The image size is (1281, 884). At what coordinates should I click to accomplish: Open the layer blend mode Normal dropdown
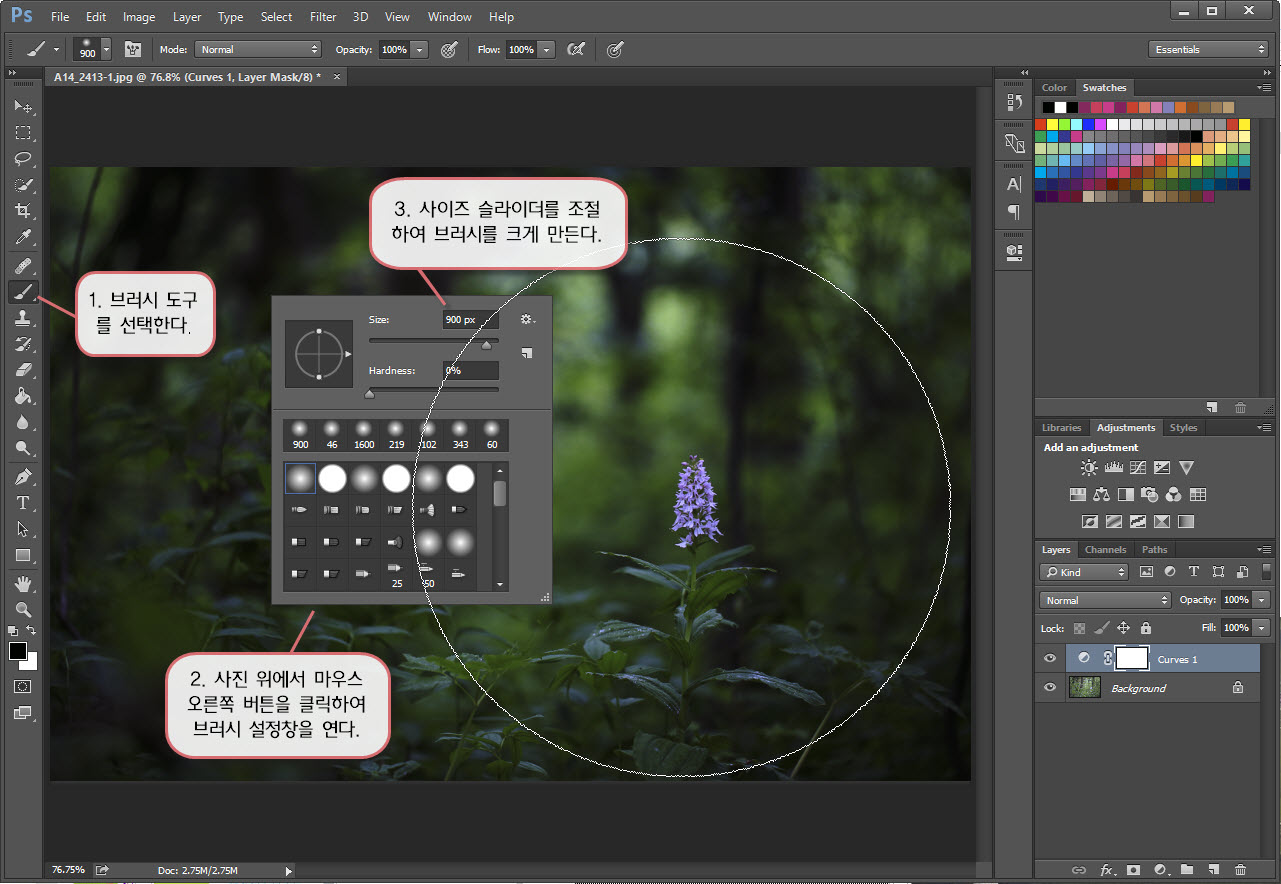[1105, 600]
